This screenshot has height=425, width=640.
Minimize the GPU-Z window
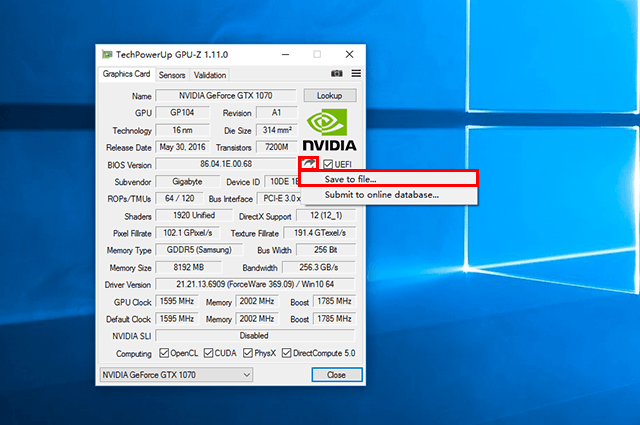point(286,54)
